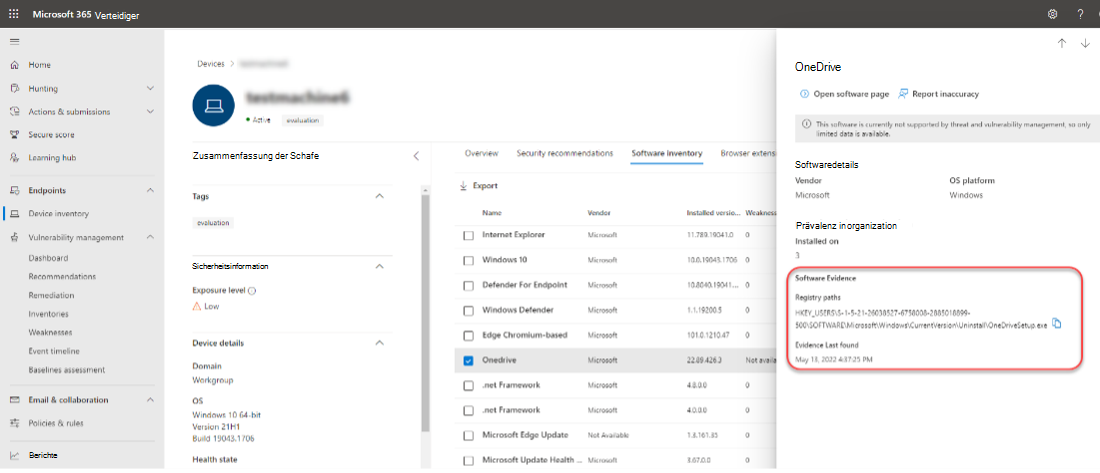Image resolution: width=1100 pixels, height=473 pixels.
Task: Click Email & collaboration envelope icon
Action: (x=14, y=400)
